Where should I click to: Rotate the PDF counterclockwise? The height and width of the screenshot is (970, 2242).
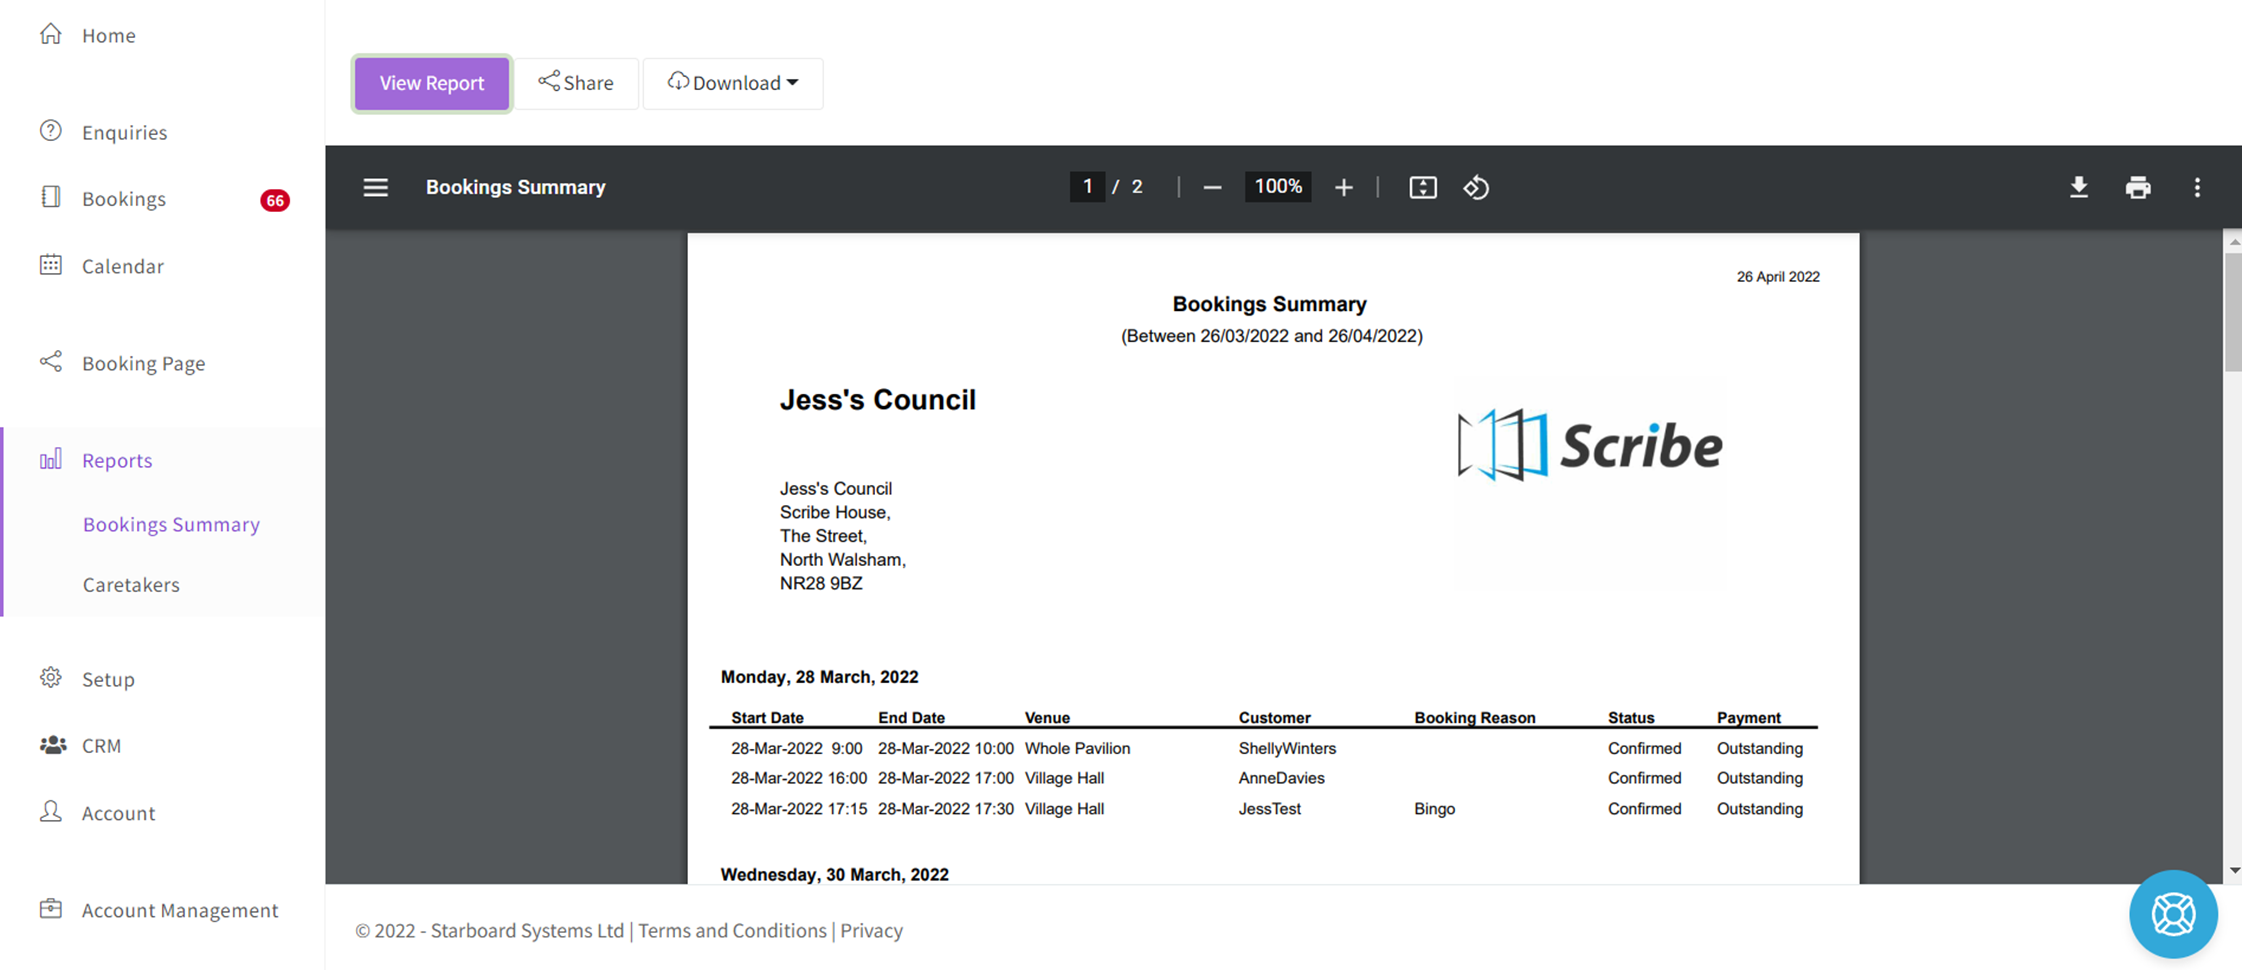point(1476,187)
